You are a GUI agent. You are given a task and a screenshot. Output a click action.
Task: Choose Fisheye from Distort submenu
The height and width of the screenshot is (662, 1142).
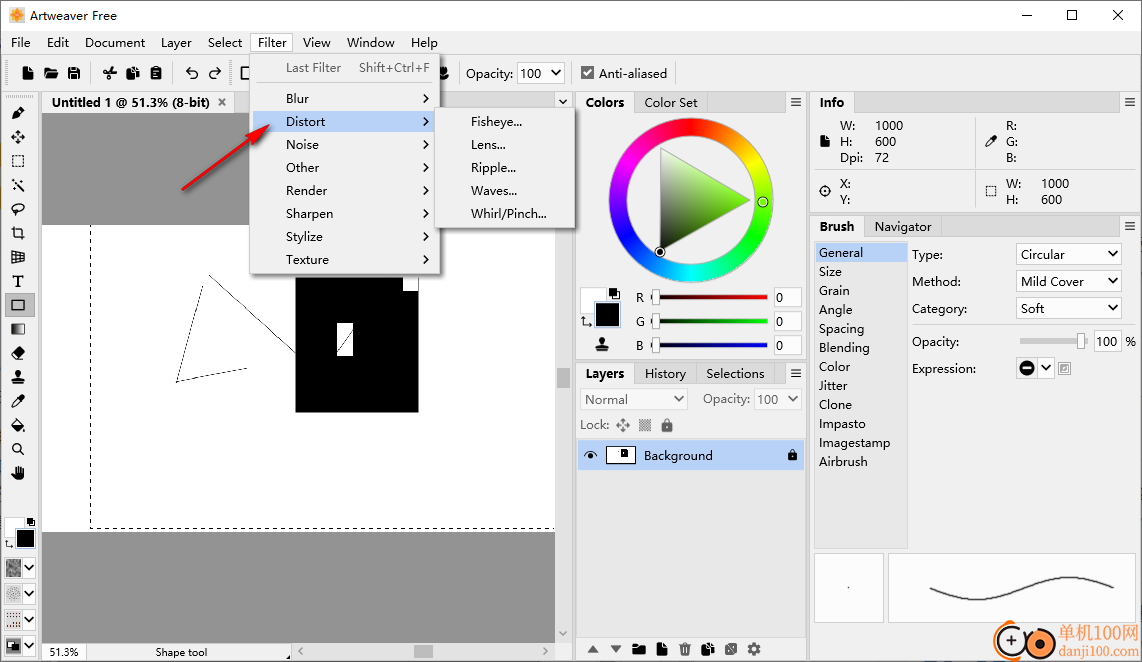(497, 122)
